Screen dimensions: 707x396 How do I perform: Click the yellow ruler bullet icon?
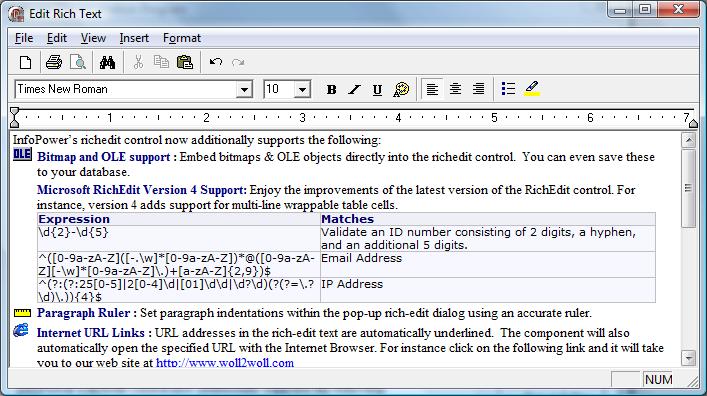point(22,313)
